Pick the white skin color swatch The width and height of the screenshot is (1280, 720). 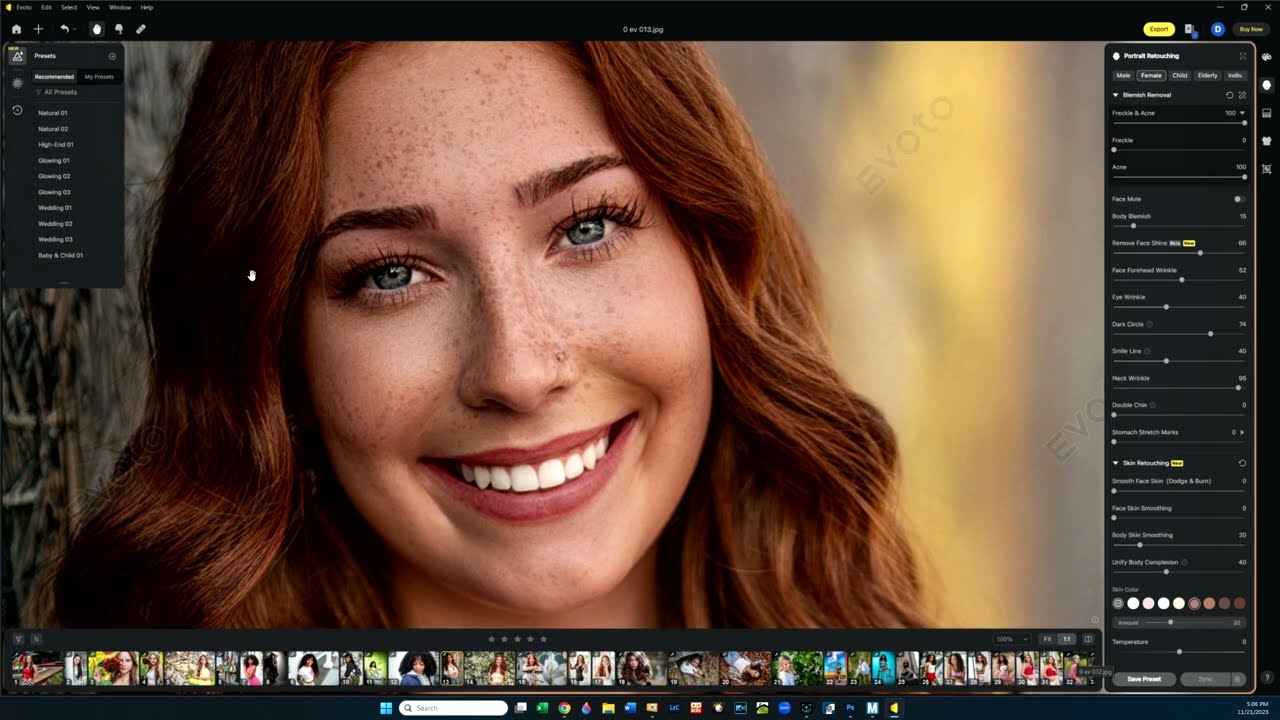[1133, 603]
